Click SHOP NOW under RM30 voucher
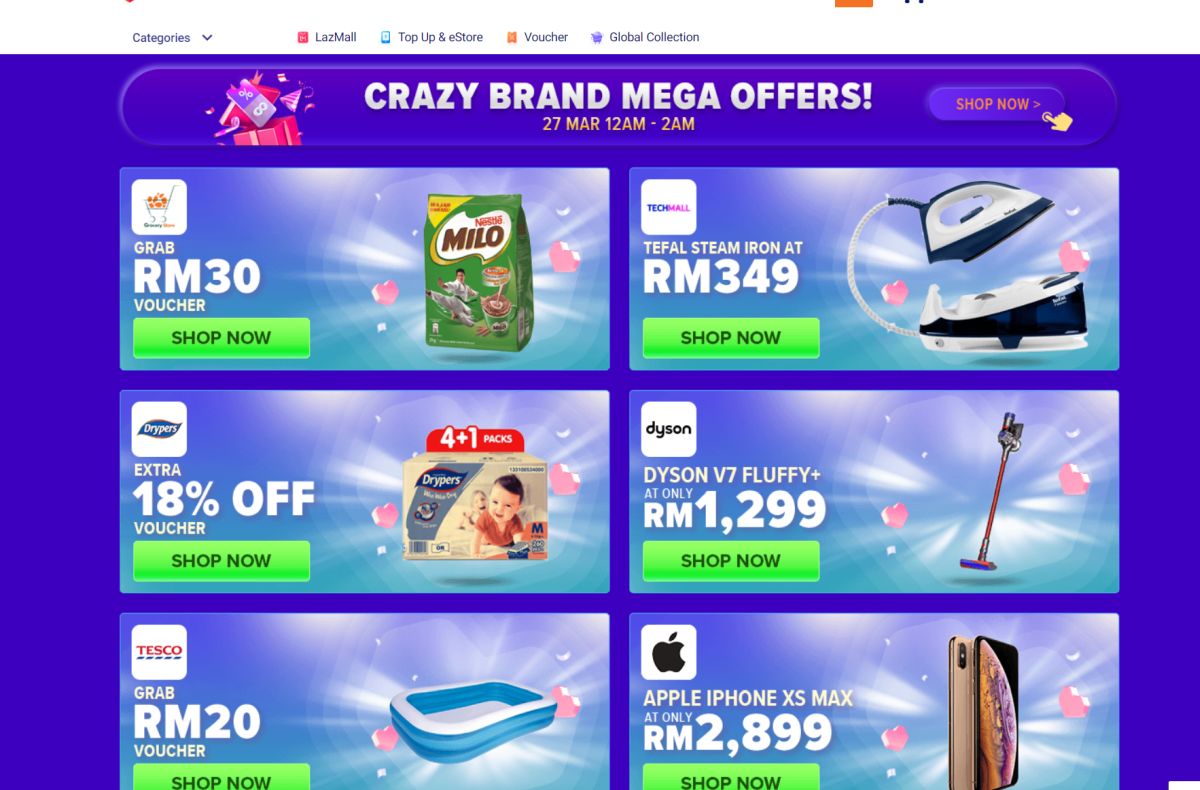Image resolution: width=1200 pixels, height=790 pixels. pyautogui.click(x=221, y=338)
